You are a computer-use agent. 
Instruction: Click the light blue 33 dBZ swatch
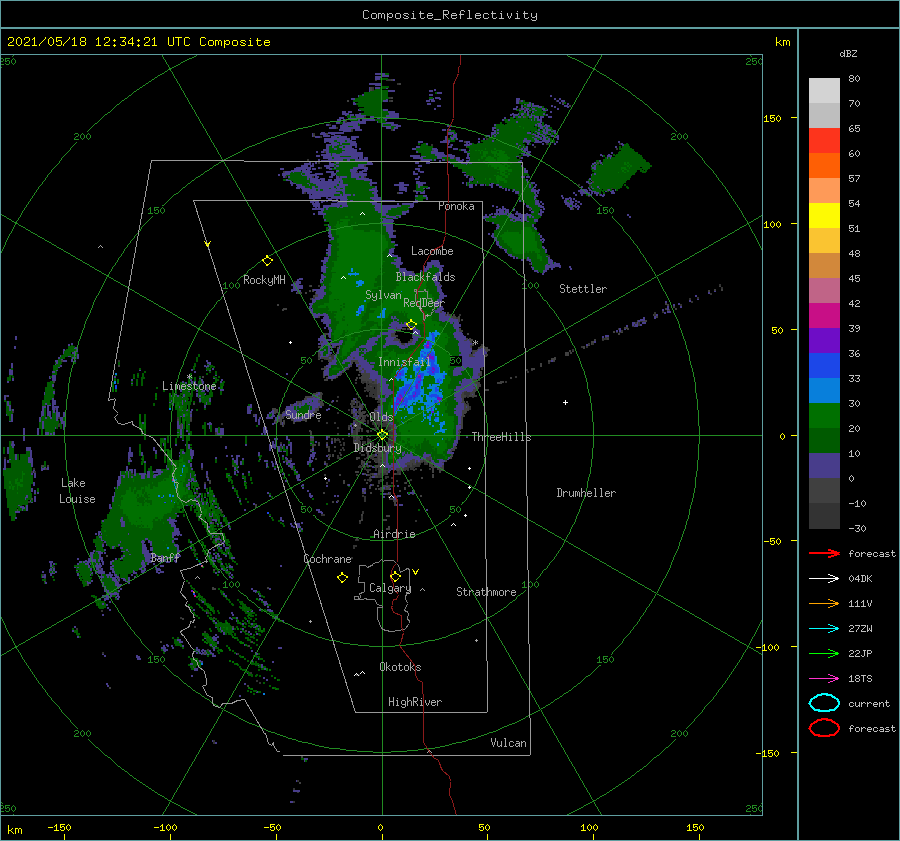[824, 391]
